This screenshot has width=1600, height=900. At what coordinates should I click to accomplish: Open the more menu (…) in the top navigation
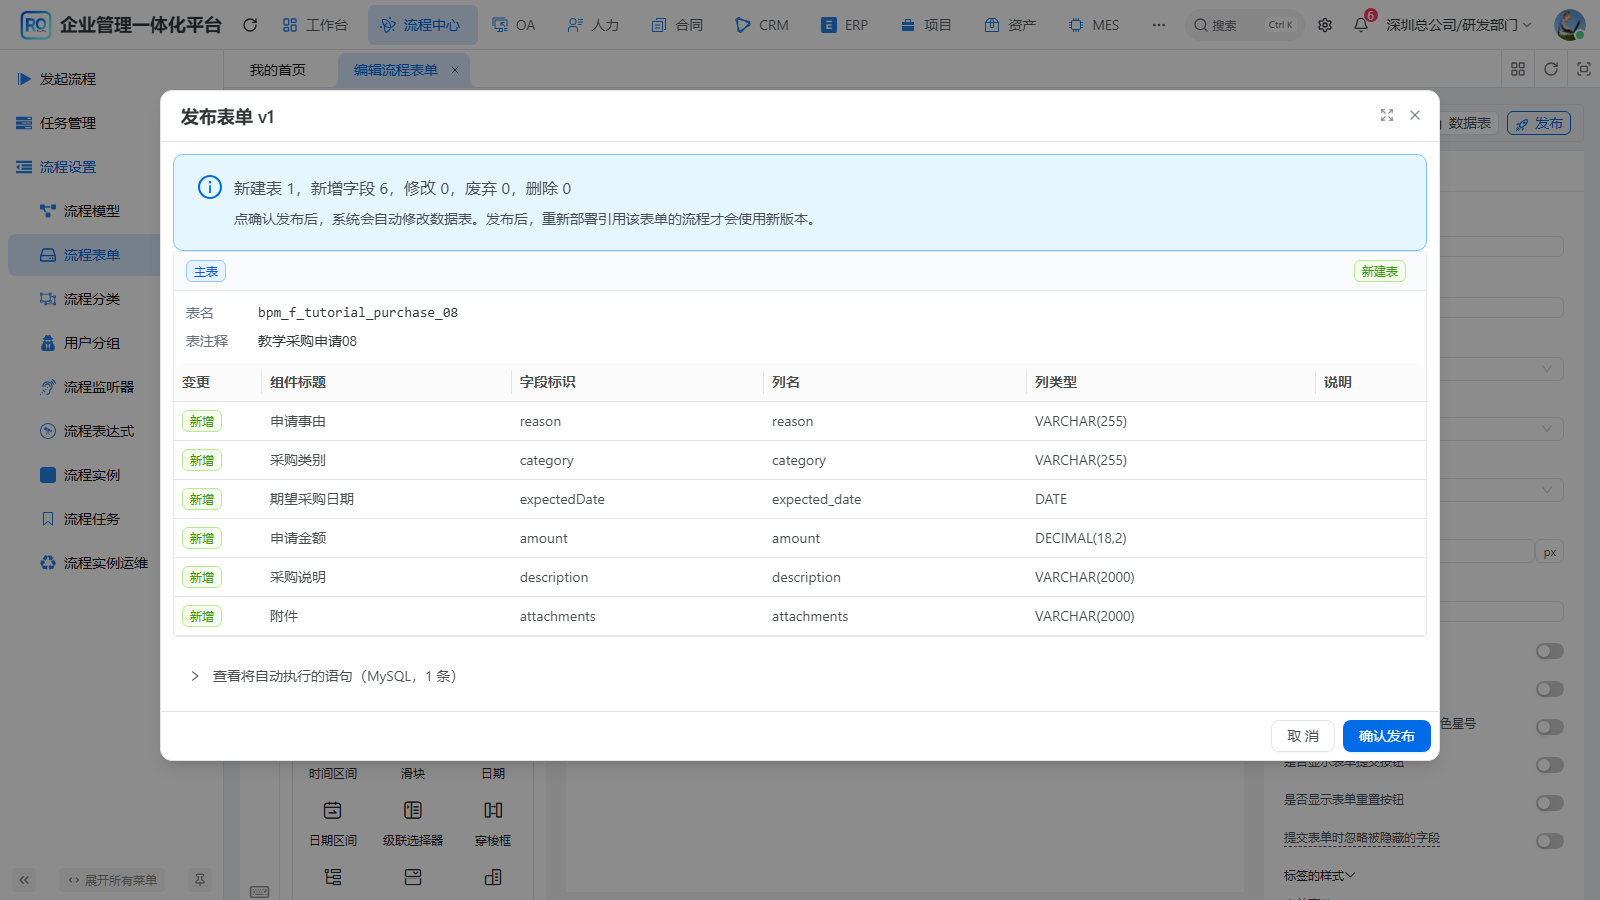pyautogui.click(x=1159, y=25)
